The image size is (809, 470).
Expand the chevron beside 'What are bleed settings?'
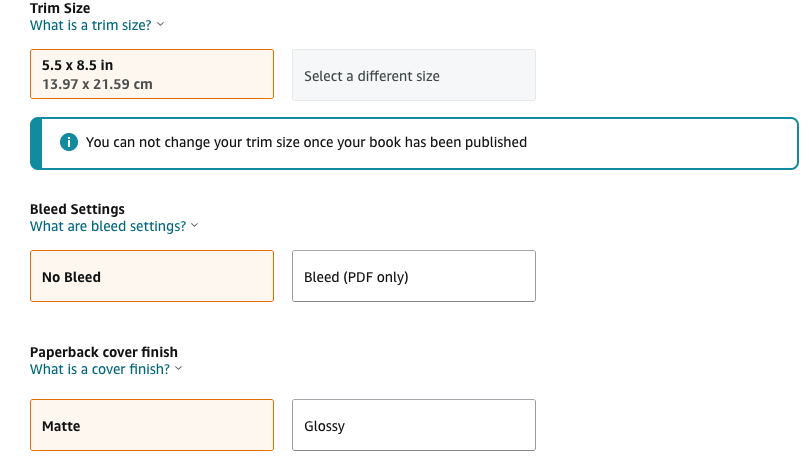point(195,225)
